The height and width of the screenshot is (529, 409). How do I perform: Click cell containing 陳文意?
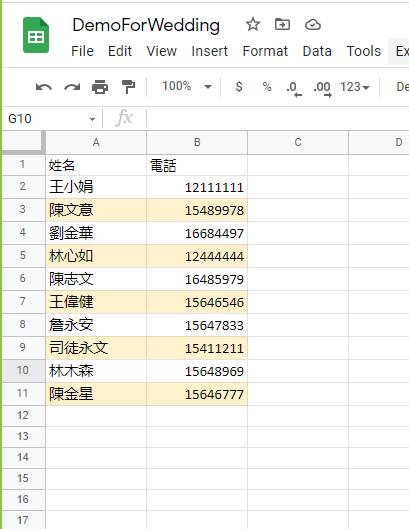96,210
